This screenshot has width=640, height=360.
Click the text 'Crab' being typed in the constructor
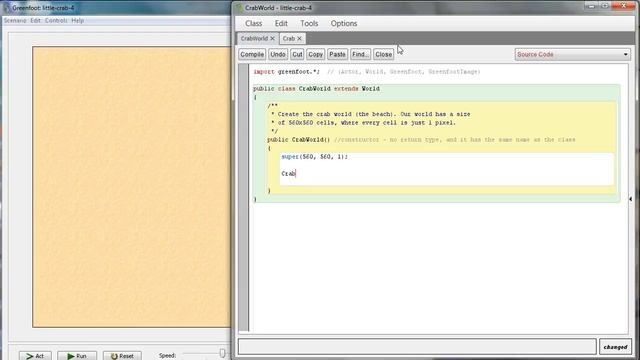288,174
